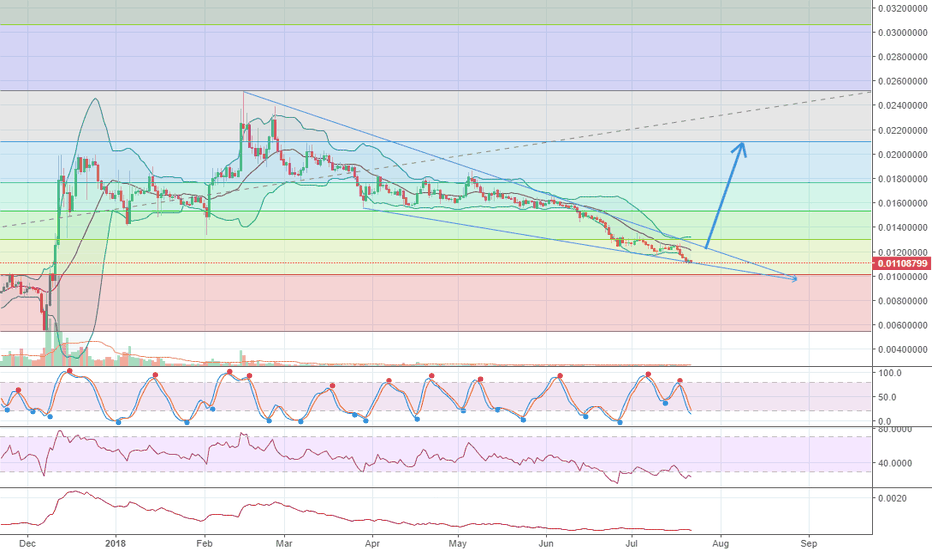Select the 0.01200000 price axis label
Screen dimensions: 932x550
click(x=903, y=252)
